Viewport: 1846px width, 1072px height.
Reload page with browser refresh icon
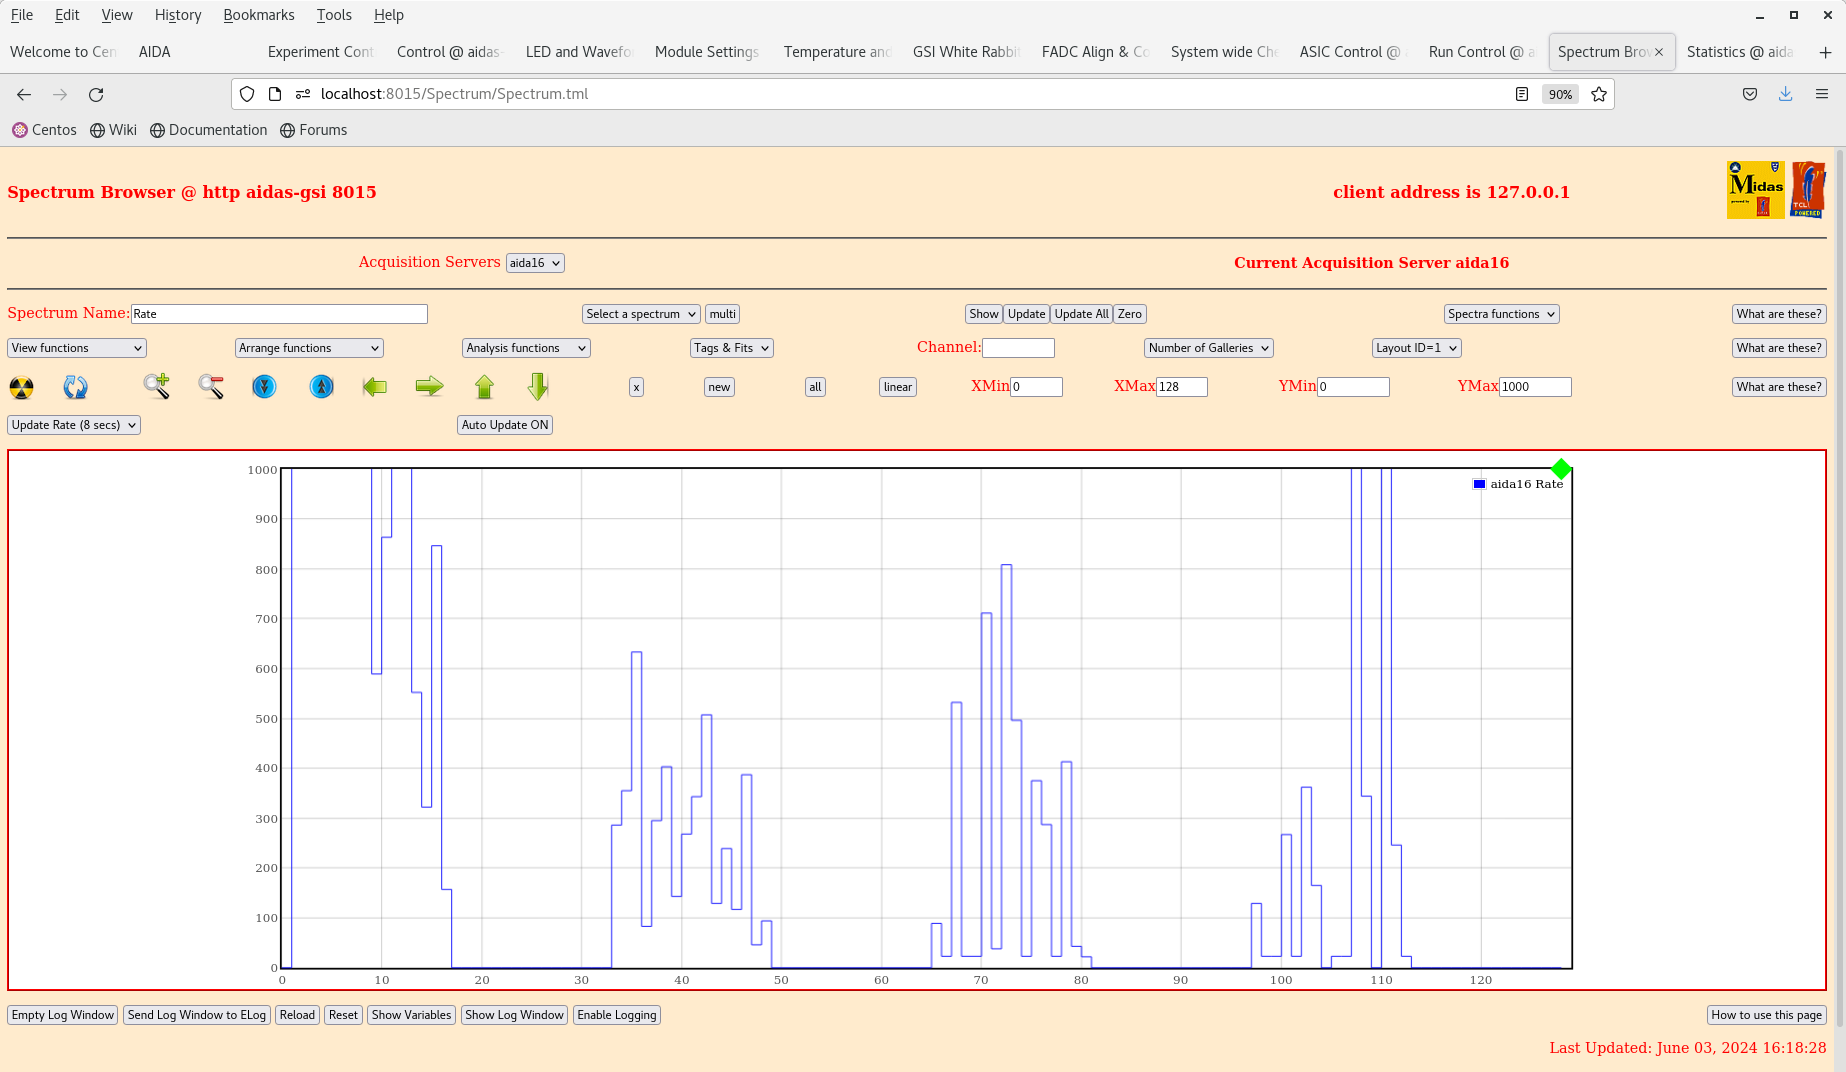(96, 94)
